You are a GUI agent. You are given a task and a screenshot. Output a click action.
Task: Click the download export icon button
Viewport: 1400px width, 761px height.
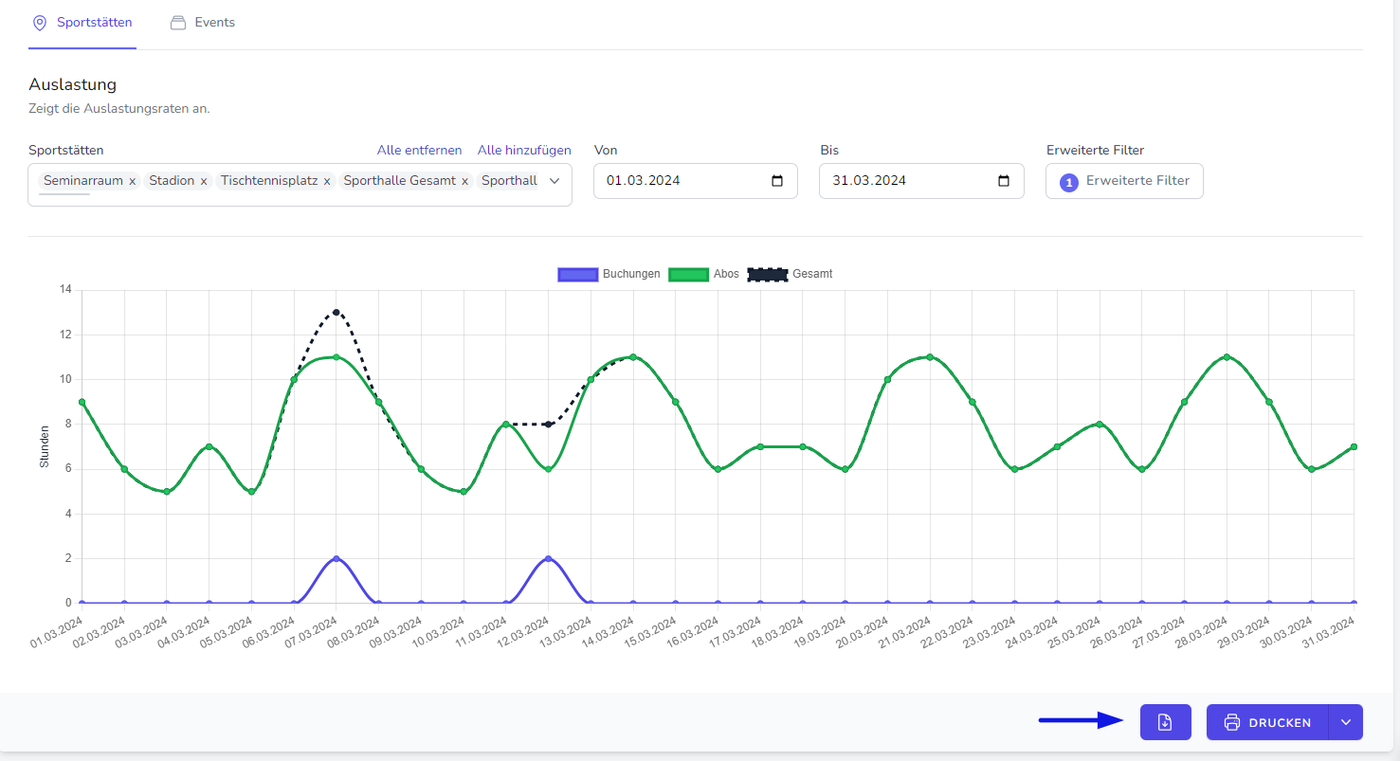point(1165,722)
